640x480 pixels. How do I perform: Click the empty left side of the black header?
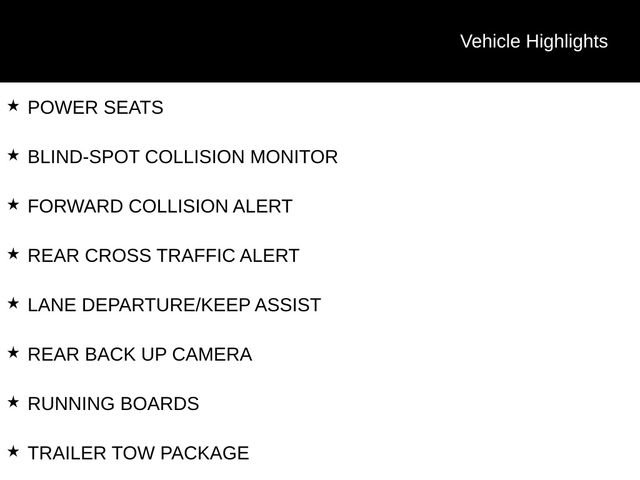(150, 41)
